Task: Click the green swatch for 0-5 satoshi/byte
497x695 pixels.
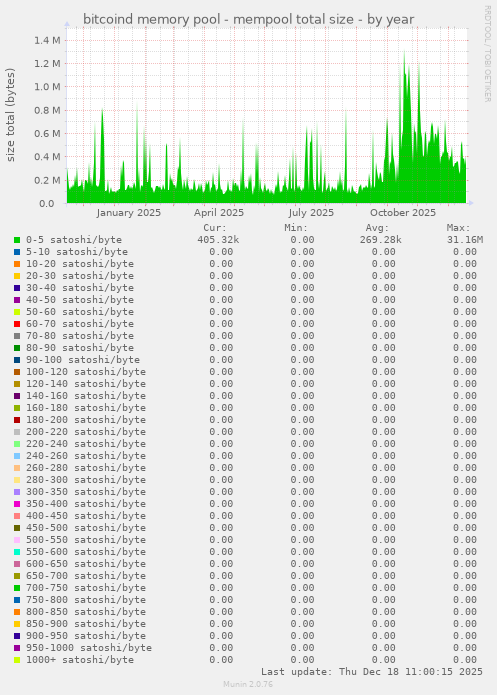Action: tap(17, 240)
